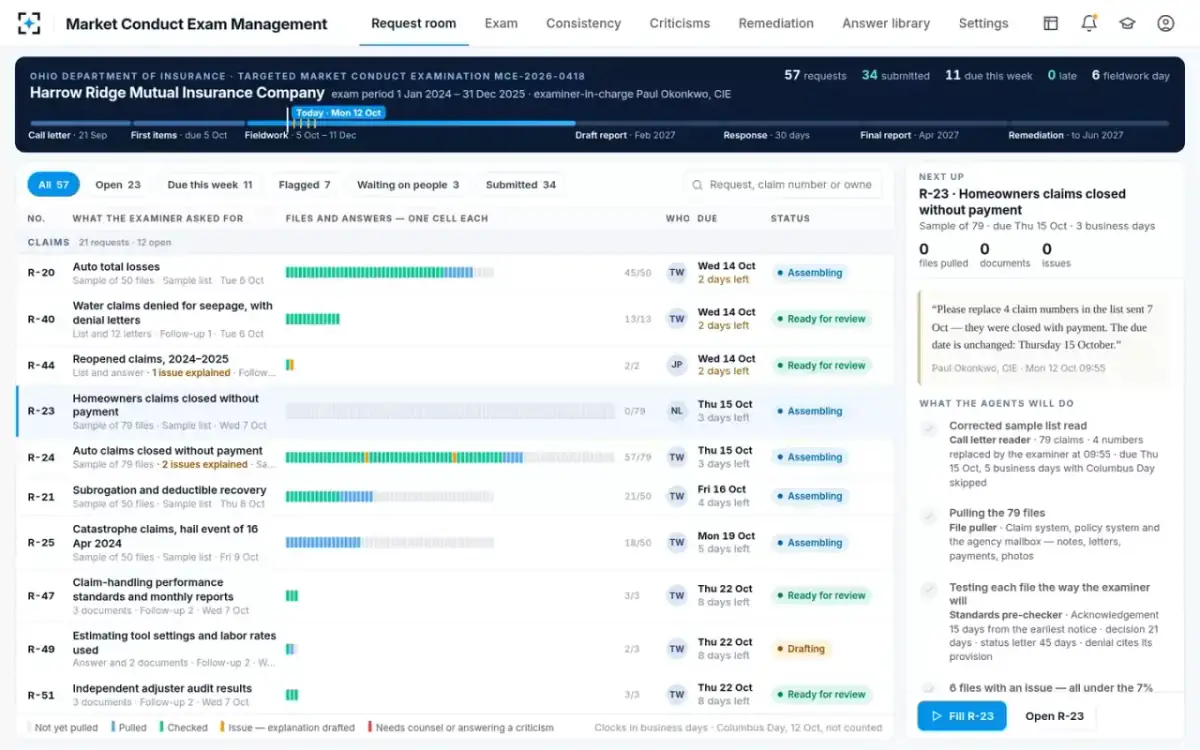
Task: Click Ready for review status on R-40
Action: (821, 319)
